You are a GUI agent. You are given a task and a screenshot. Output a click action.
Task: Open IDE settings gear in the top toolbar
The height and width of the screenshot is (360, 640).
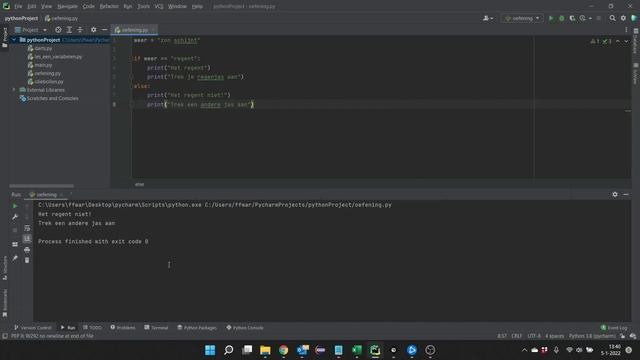point(623,18)
